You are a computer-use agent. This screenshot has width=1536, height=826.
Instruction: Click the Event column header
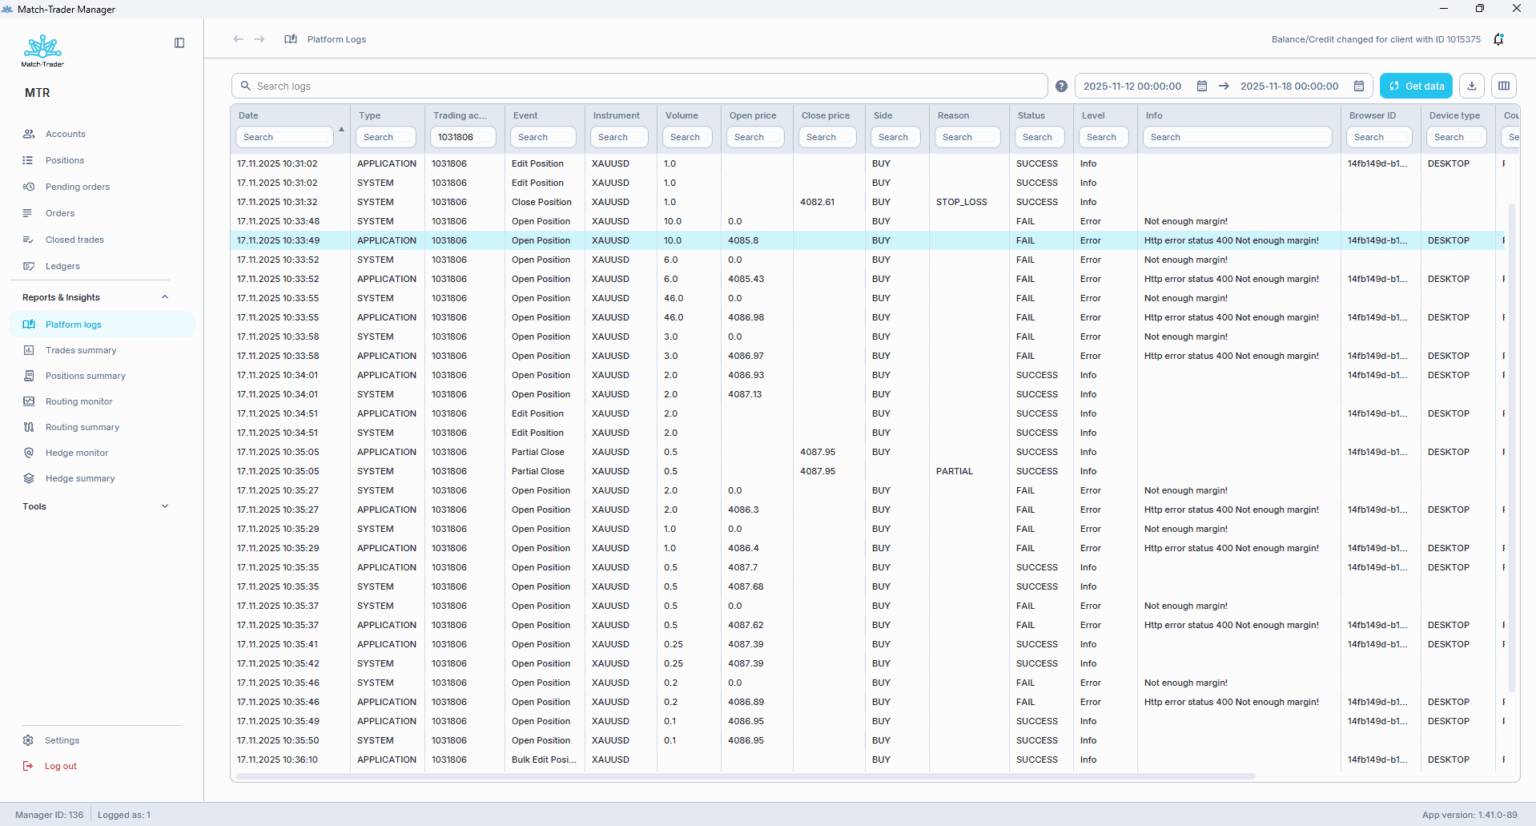coord(525,115)
